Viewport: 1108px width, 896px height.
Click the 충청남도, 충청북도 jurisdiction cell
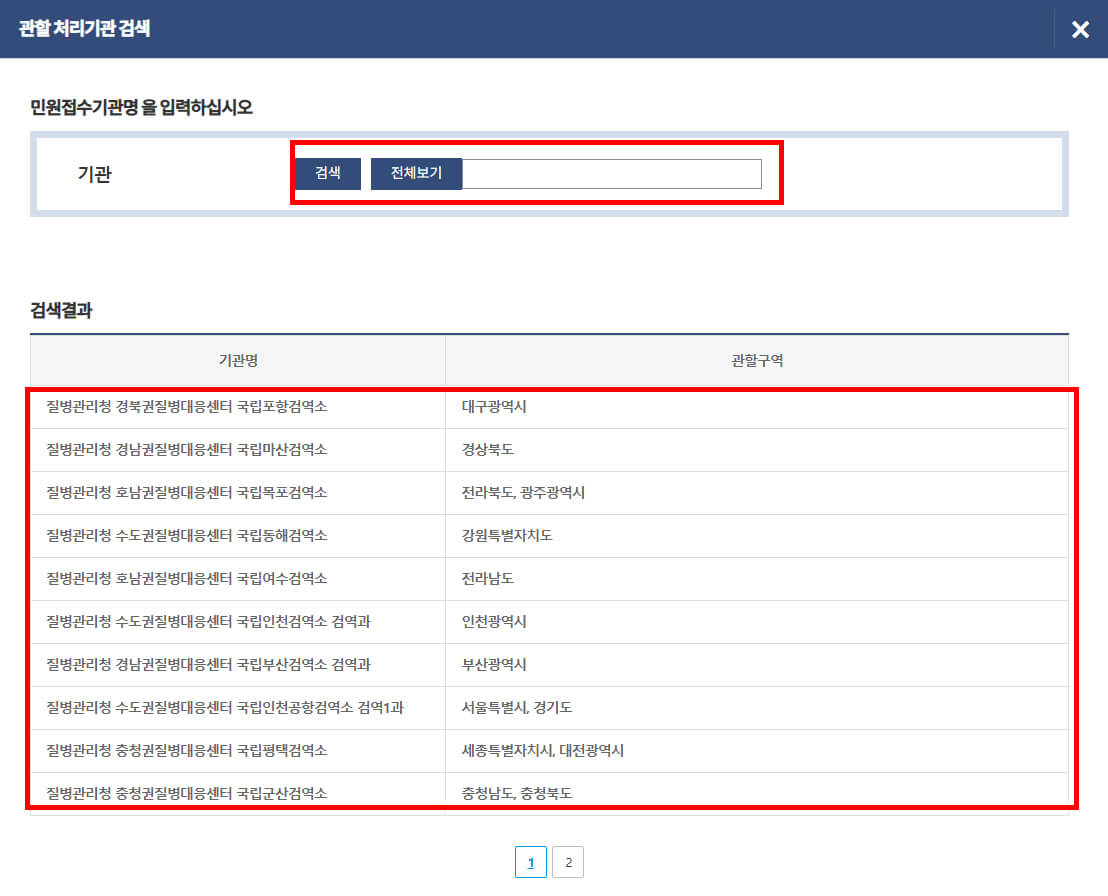pos(757,794)
